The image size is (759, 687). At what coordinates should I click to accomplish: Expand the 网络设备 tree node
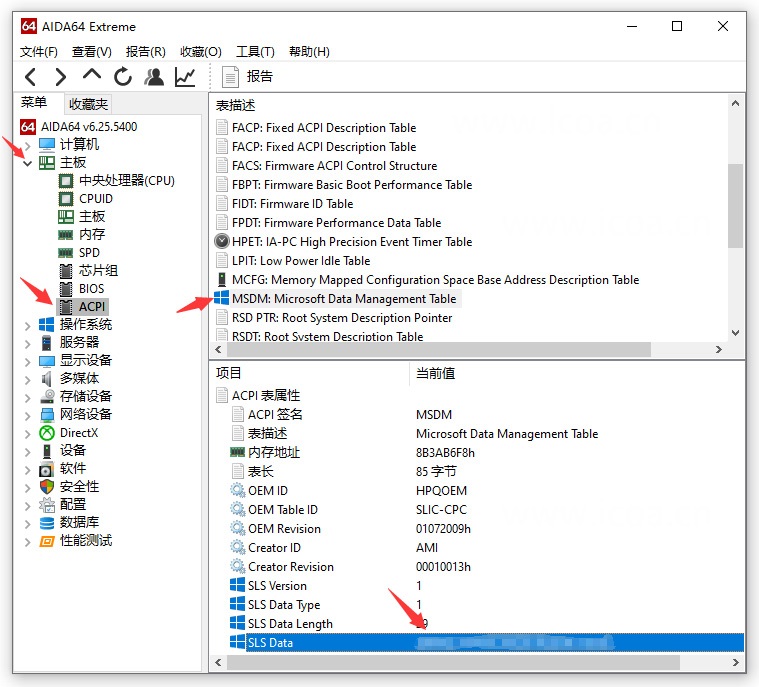pyautogui.click(x=28, y=415)
